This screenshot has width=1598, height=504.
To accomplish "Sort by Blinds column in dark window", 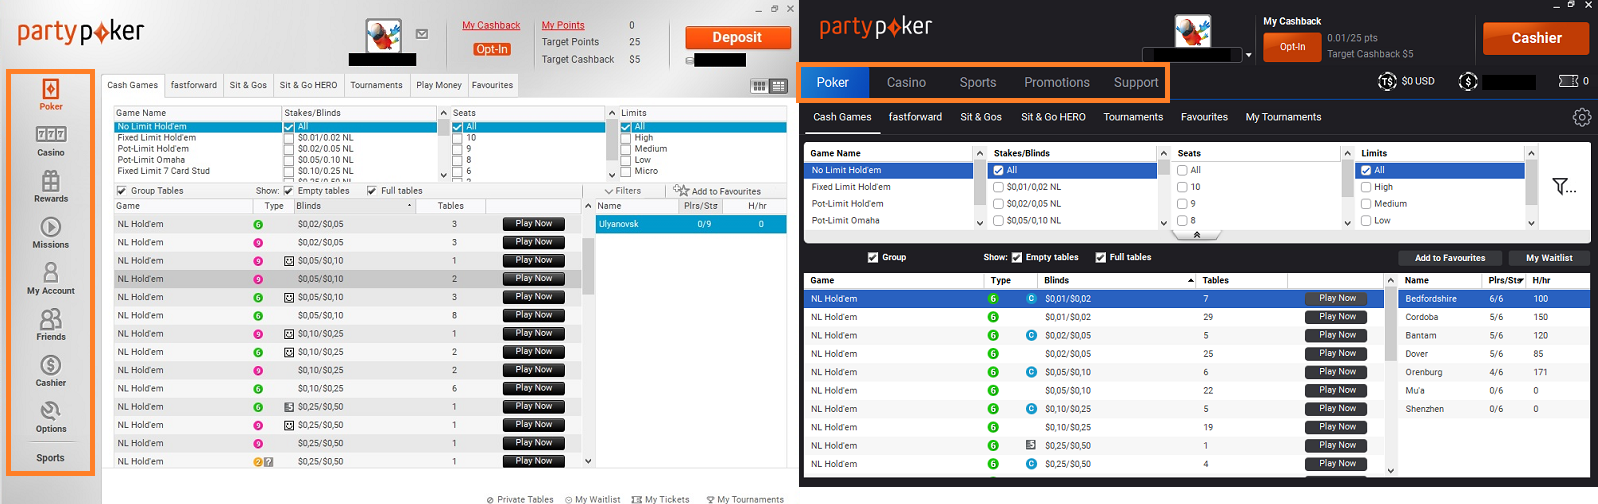I will pyautogui.click(x=1117, y=280).
